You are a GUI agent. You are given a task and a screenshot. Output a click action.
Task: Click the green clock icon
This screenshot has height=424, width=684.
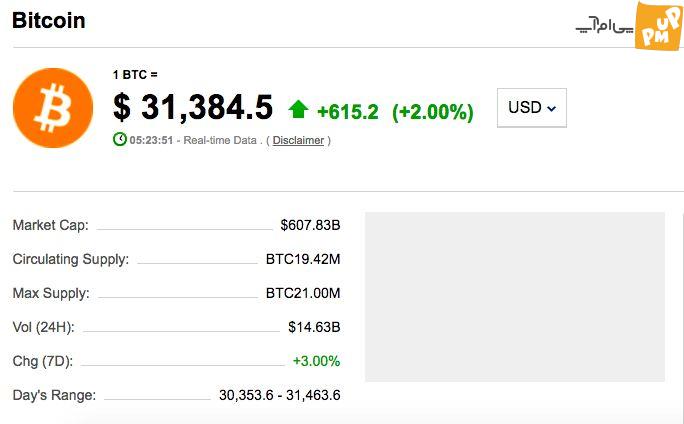click(120, 140)
